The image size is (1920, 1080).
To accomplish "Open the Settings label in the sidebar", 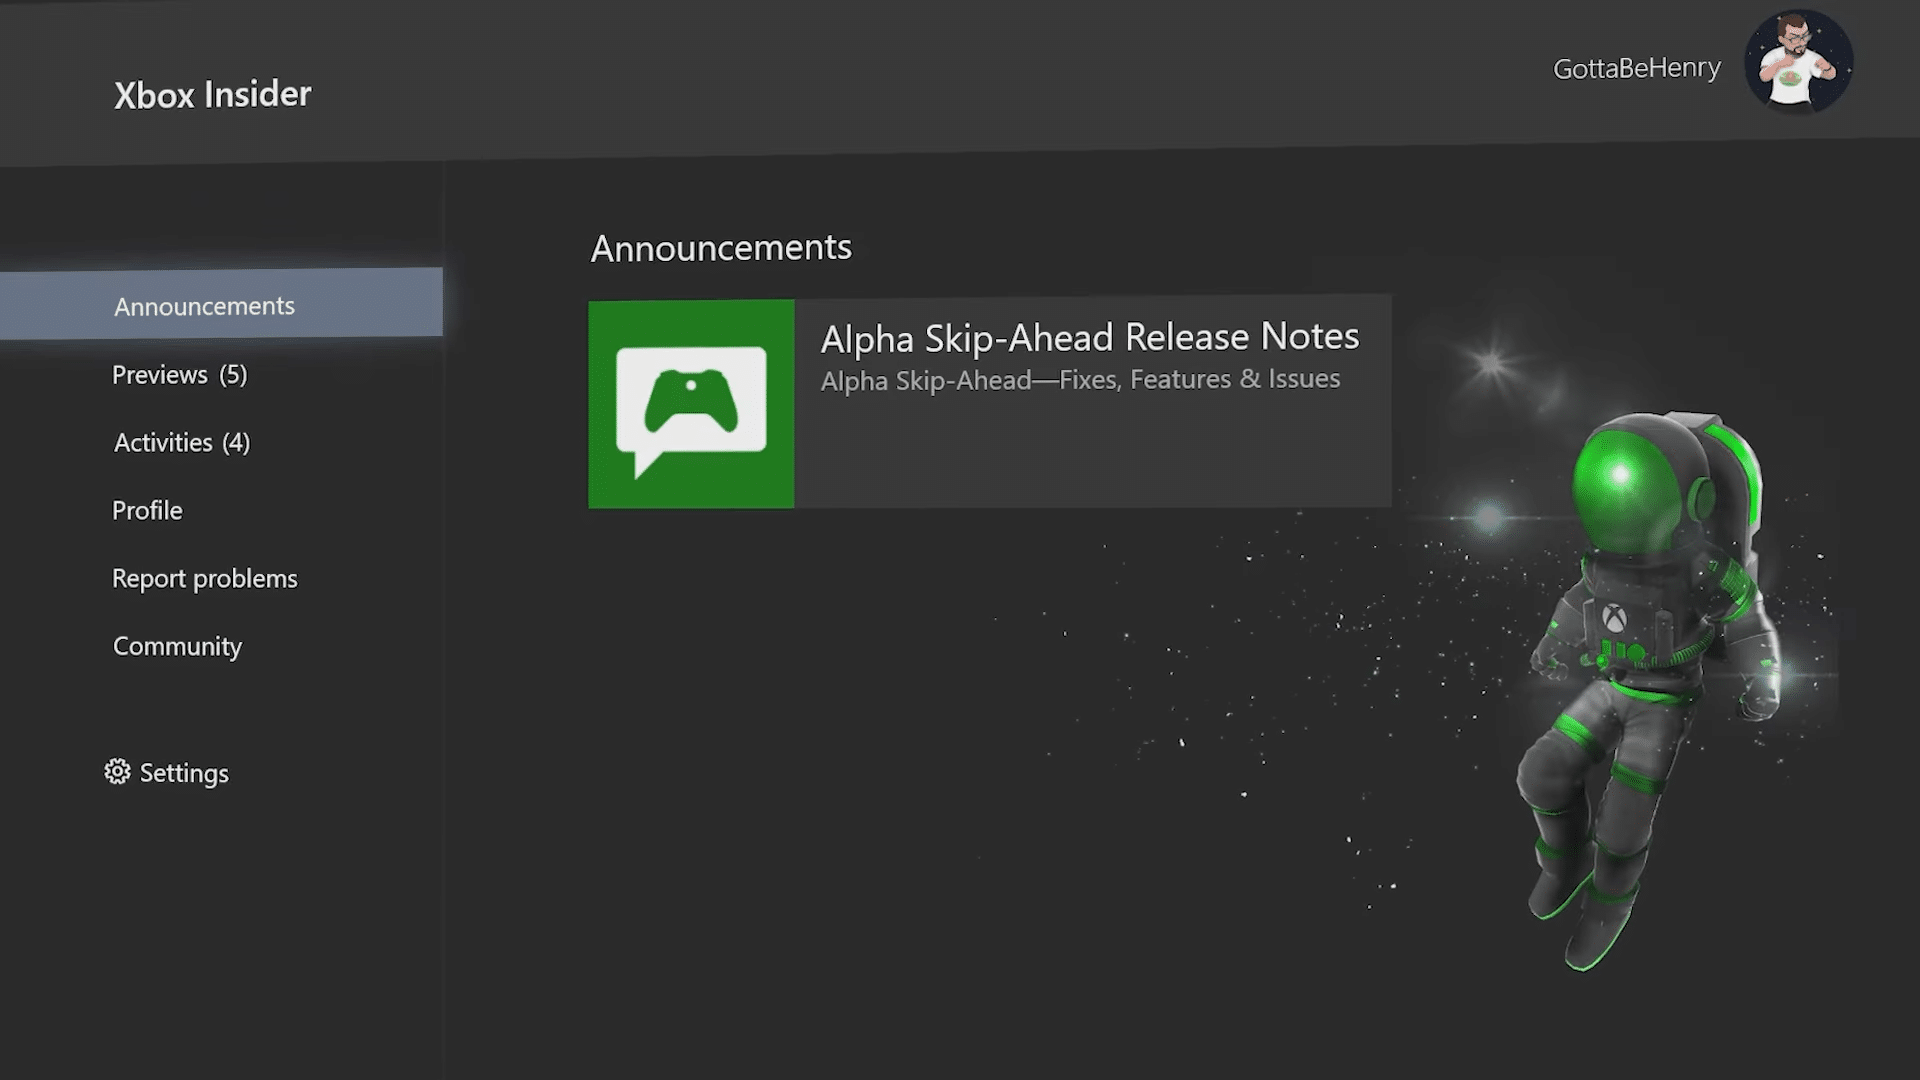I will [184, 773].
